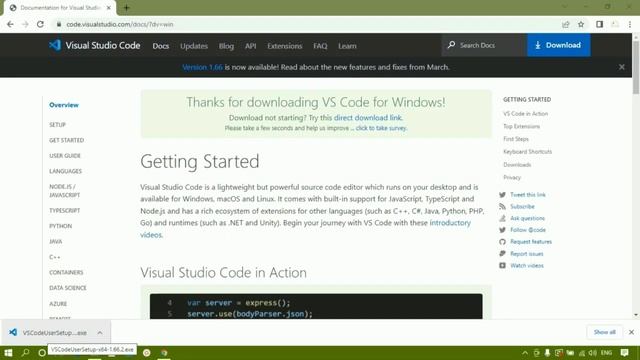Screen dimensions: 640x360
Task: Dismiss the version 1.66 banner
Action: pyautogui.click(x=622, y=67)
